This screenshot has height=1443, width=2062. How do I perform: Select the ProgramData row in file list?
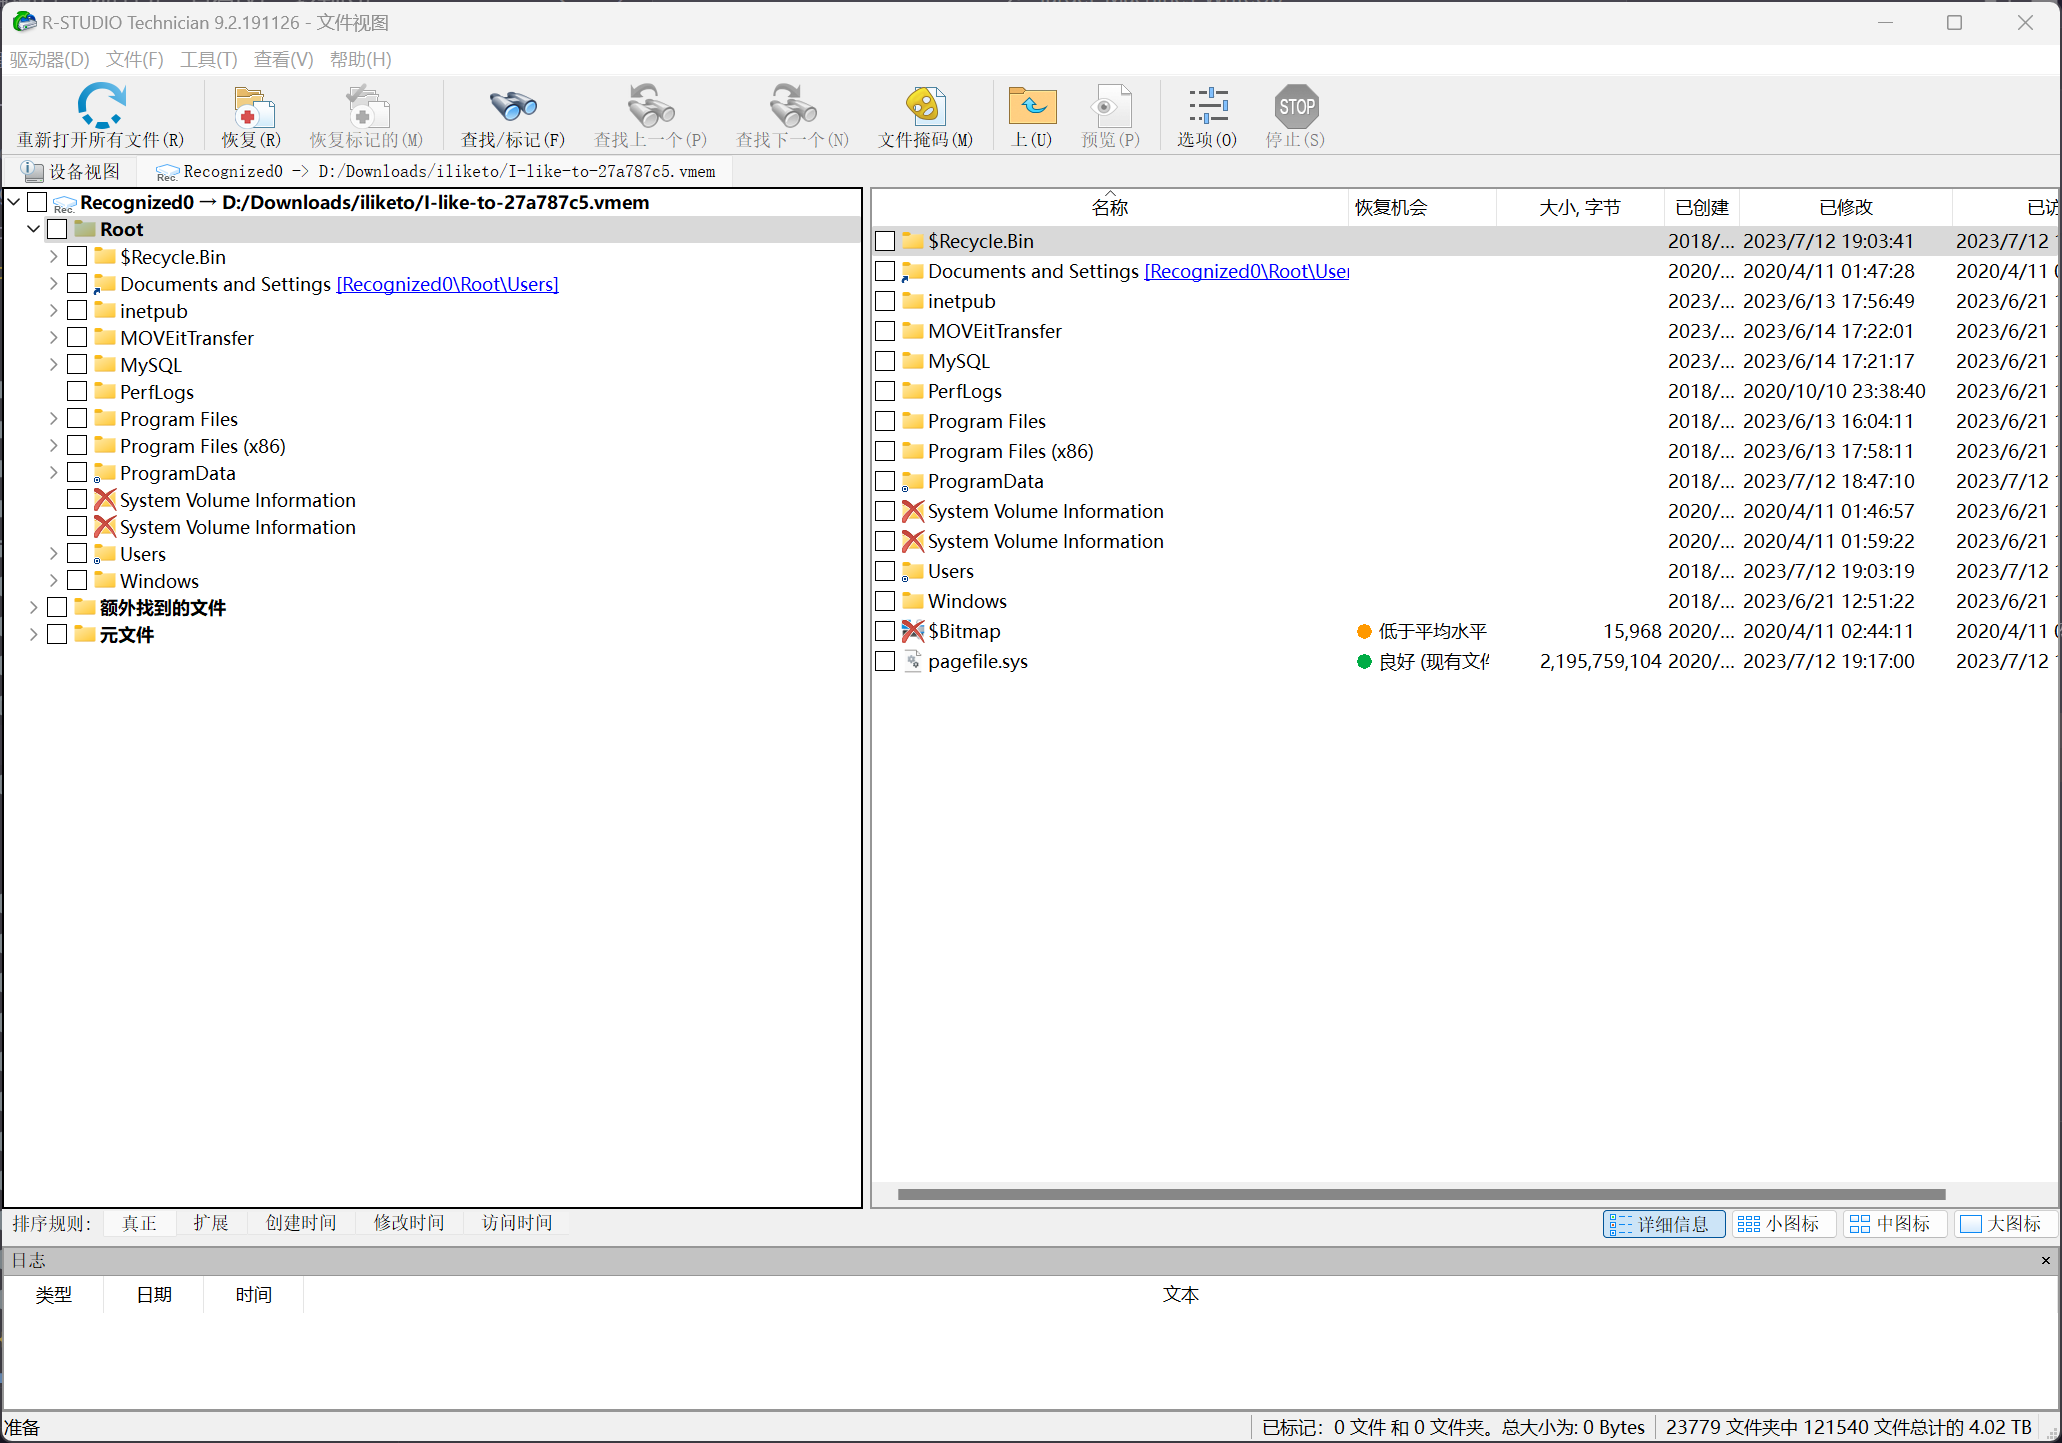[x=1465, y=481]
